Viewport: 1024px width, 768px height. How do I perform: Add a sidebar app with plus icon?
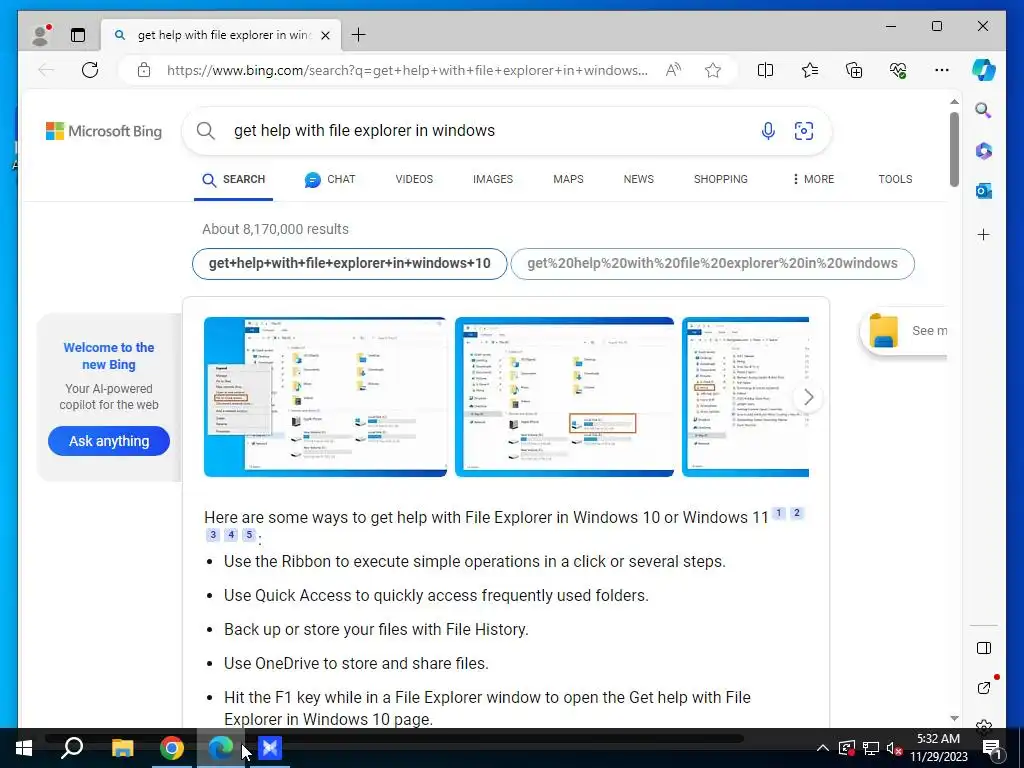[x=984, y=234]
